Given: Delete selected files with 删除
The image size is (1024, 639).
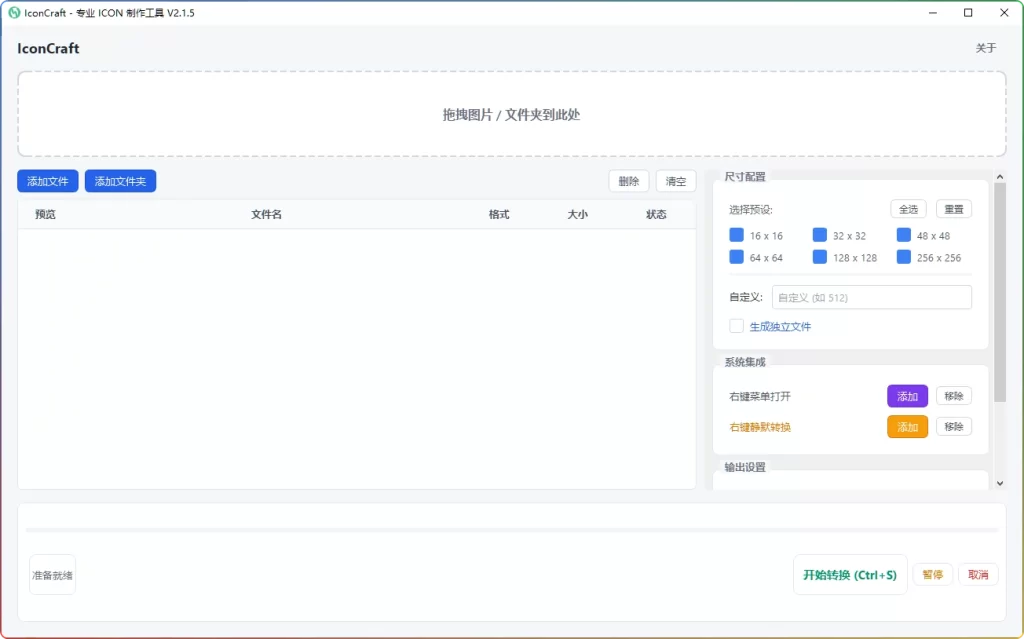Looking at the screenshot, I should tap(628, 181).
